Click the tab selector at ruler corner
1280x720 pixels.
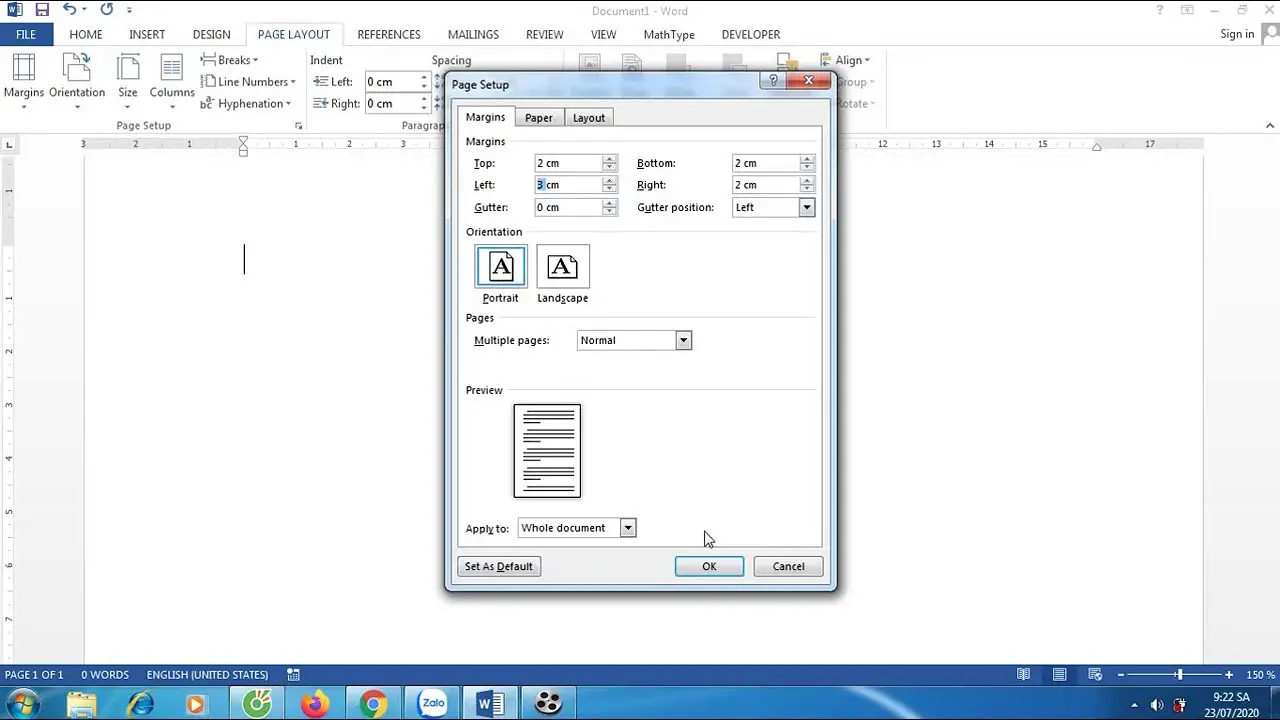pyautogui.click(x=10, y=145)
